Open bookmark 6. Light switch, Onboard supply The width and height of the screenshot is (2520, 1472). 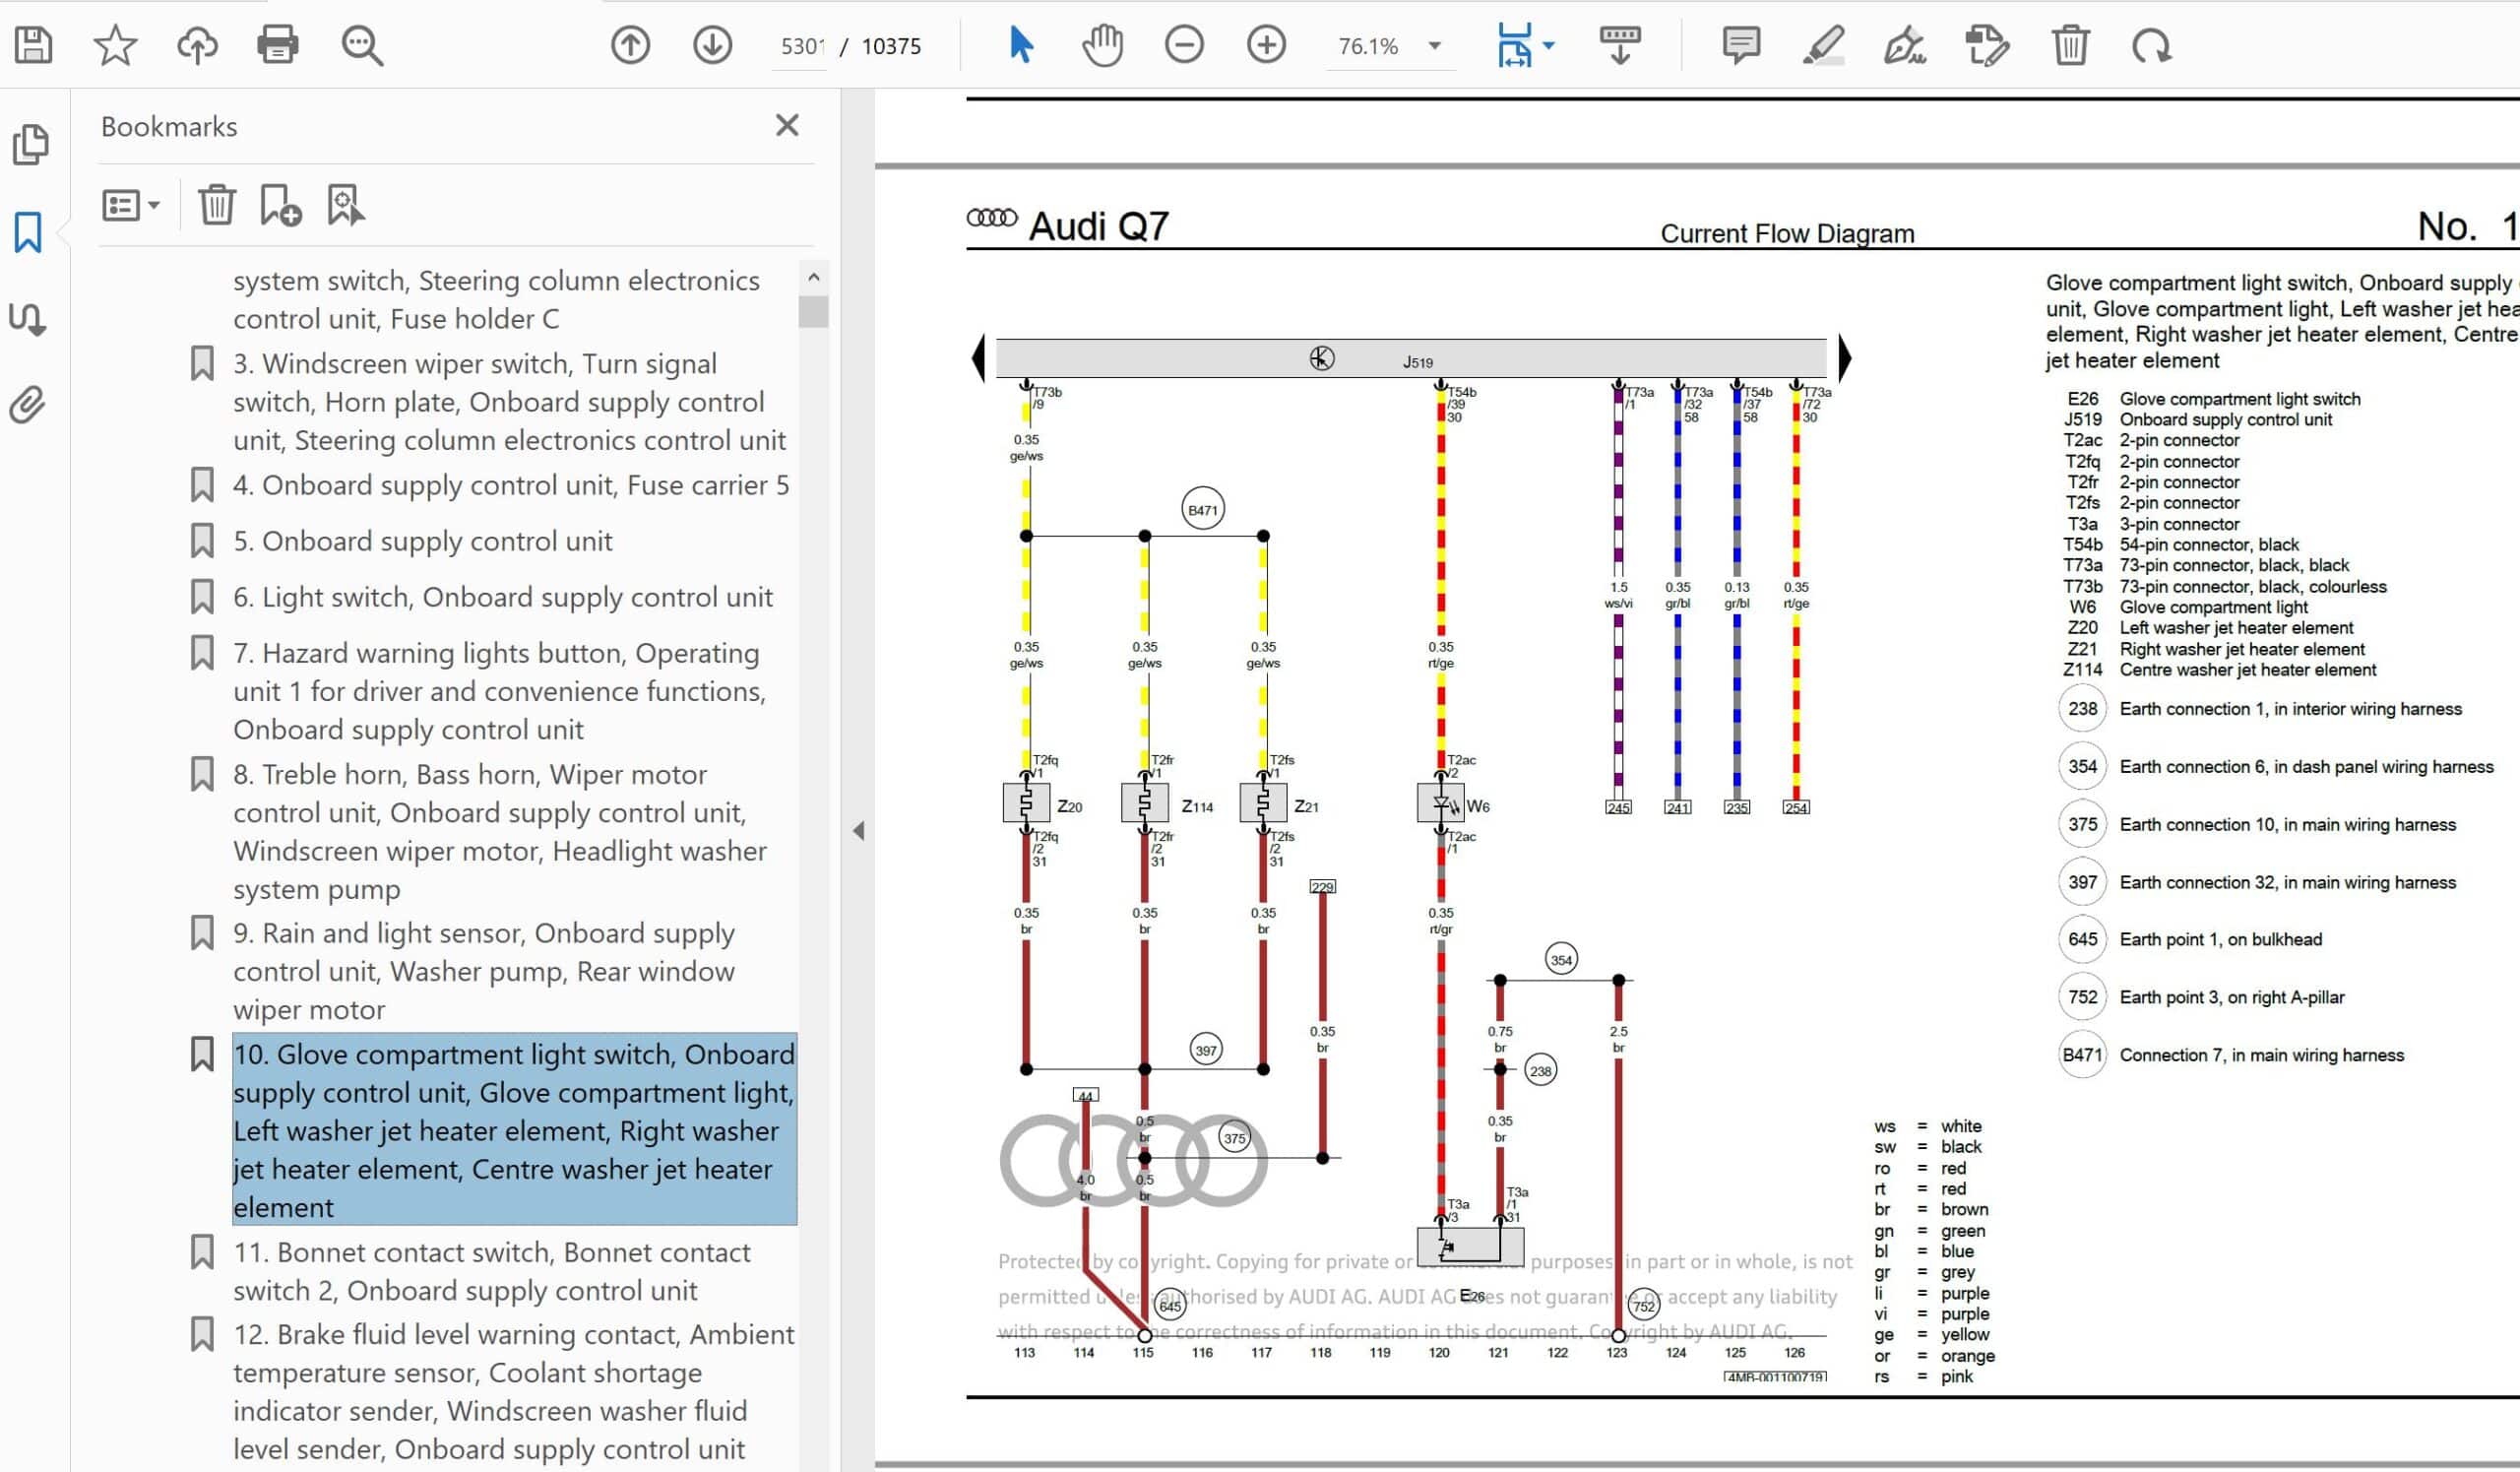pos(502,597)
